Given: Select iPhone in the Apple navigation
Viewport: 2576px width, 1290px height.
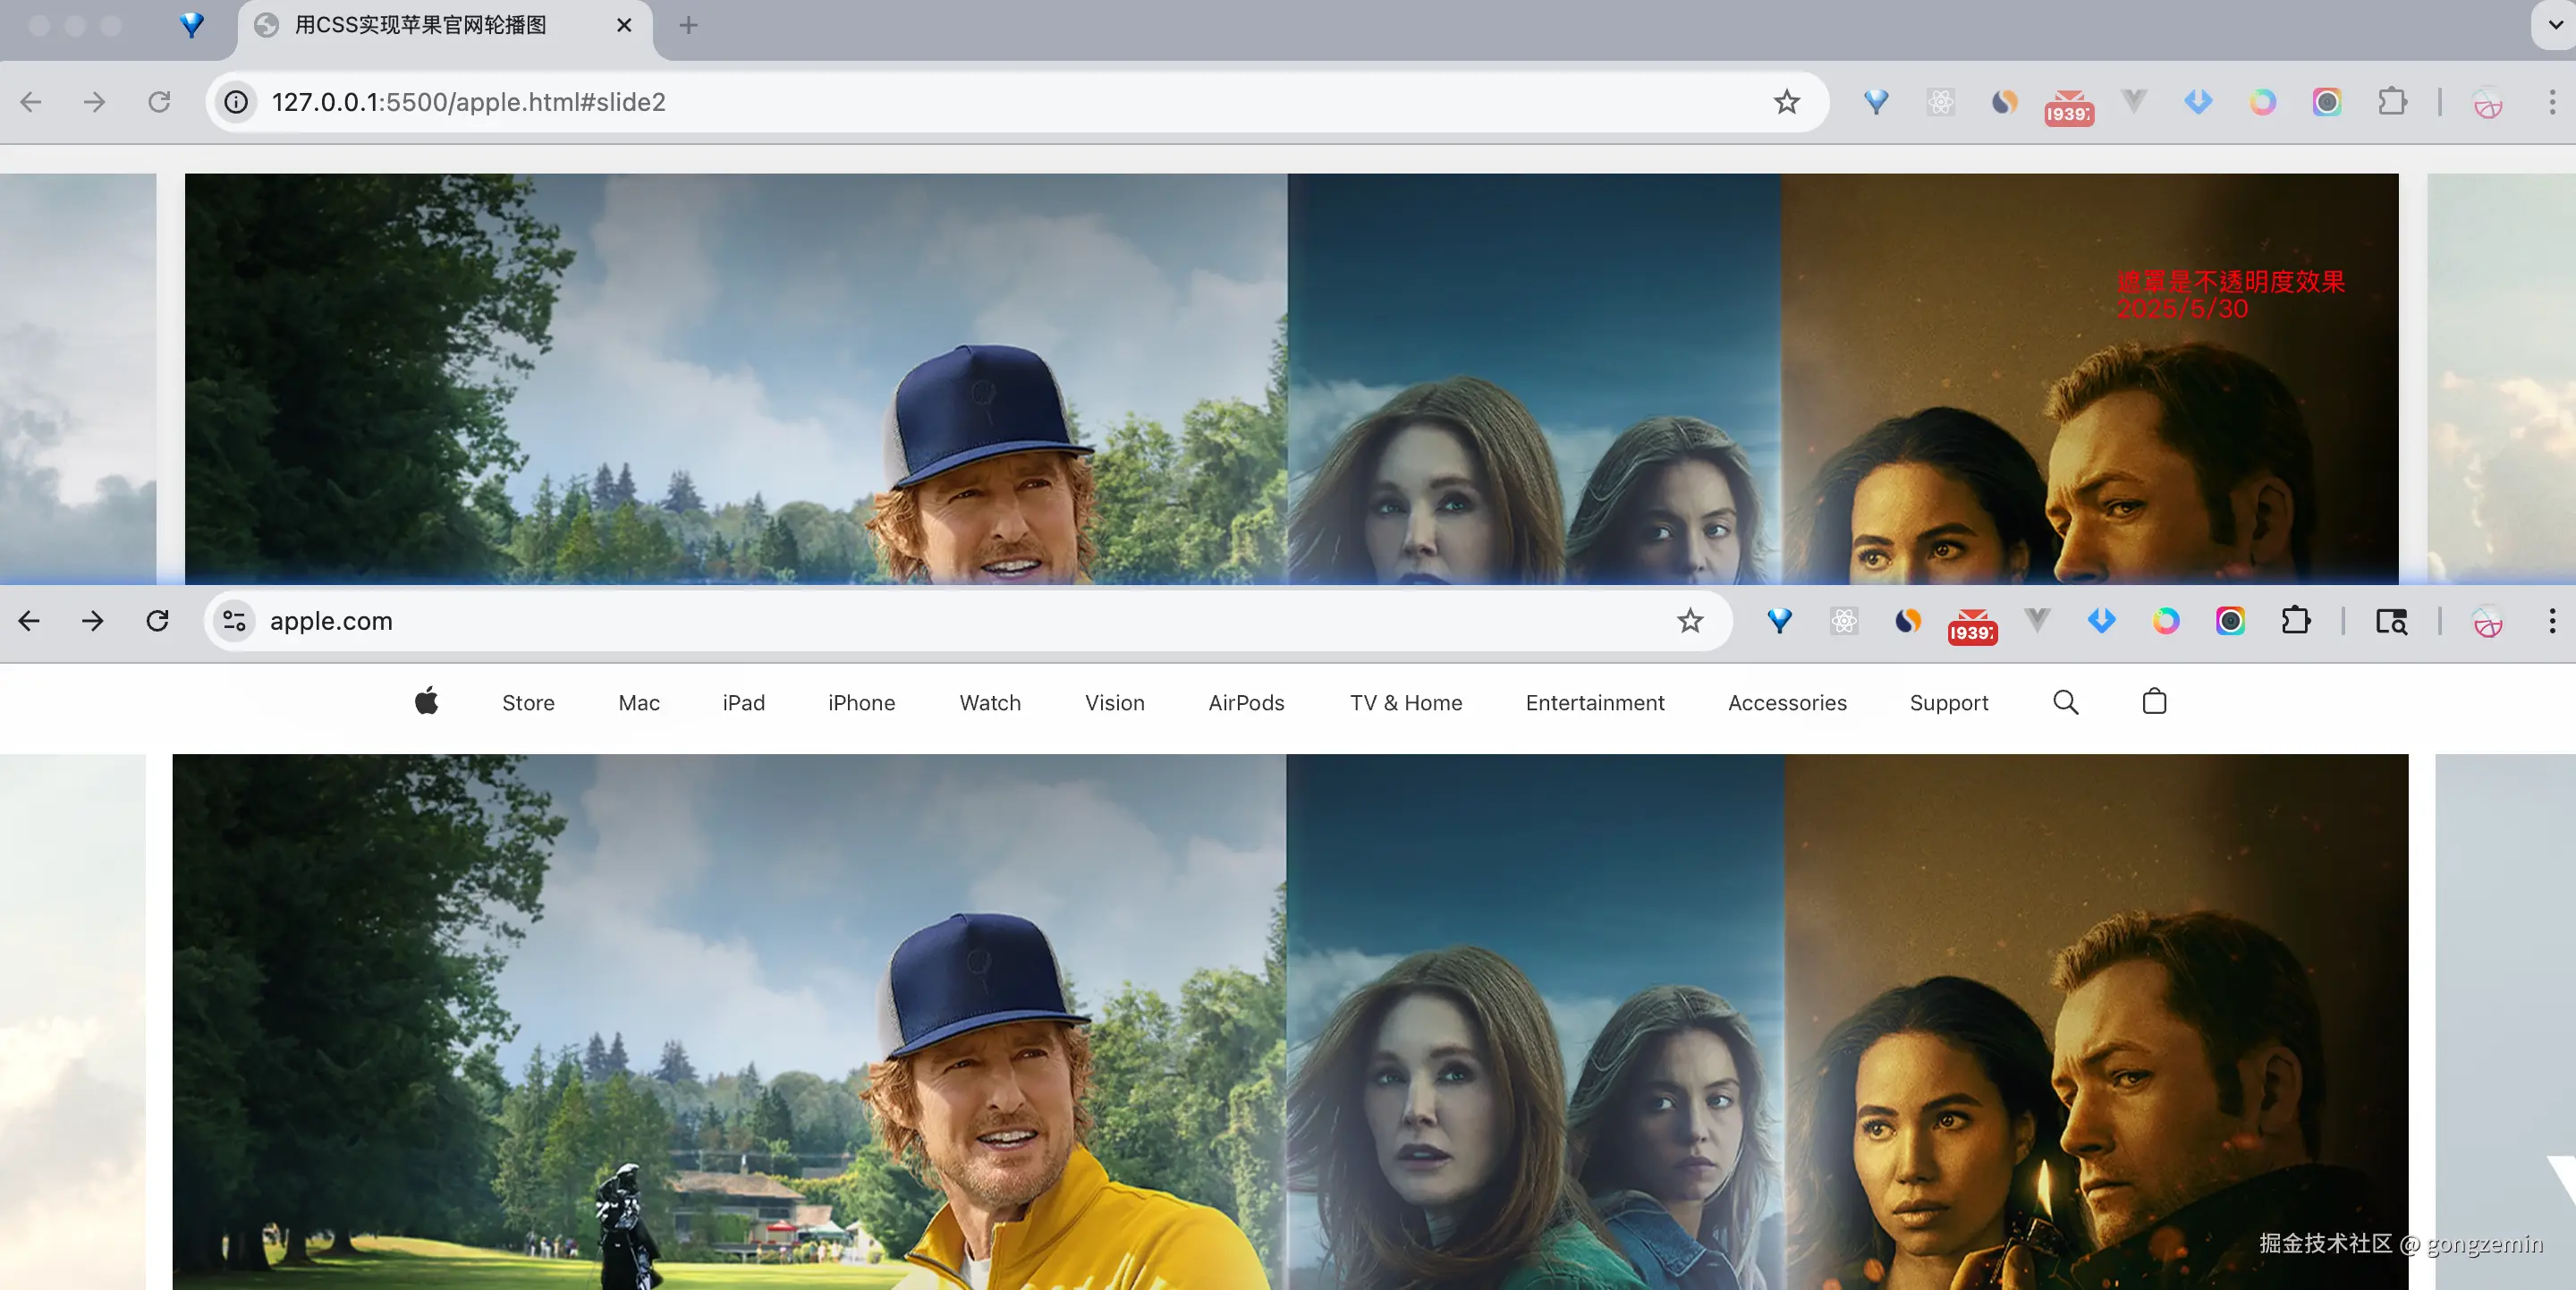Looking at the screenshot, I should click(x=861, y=703).
